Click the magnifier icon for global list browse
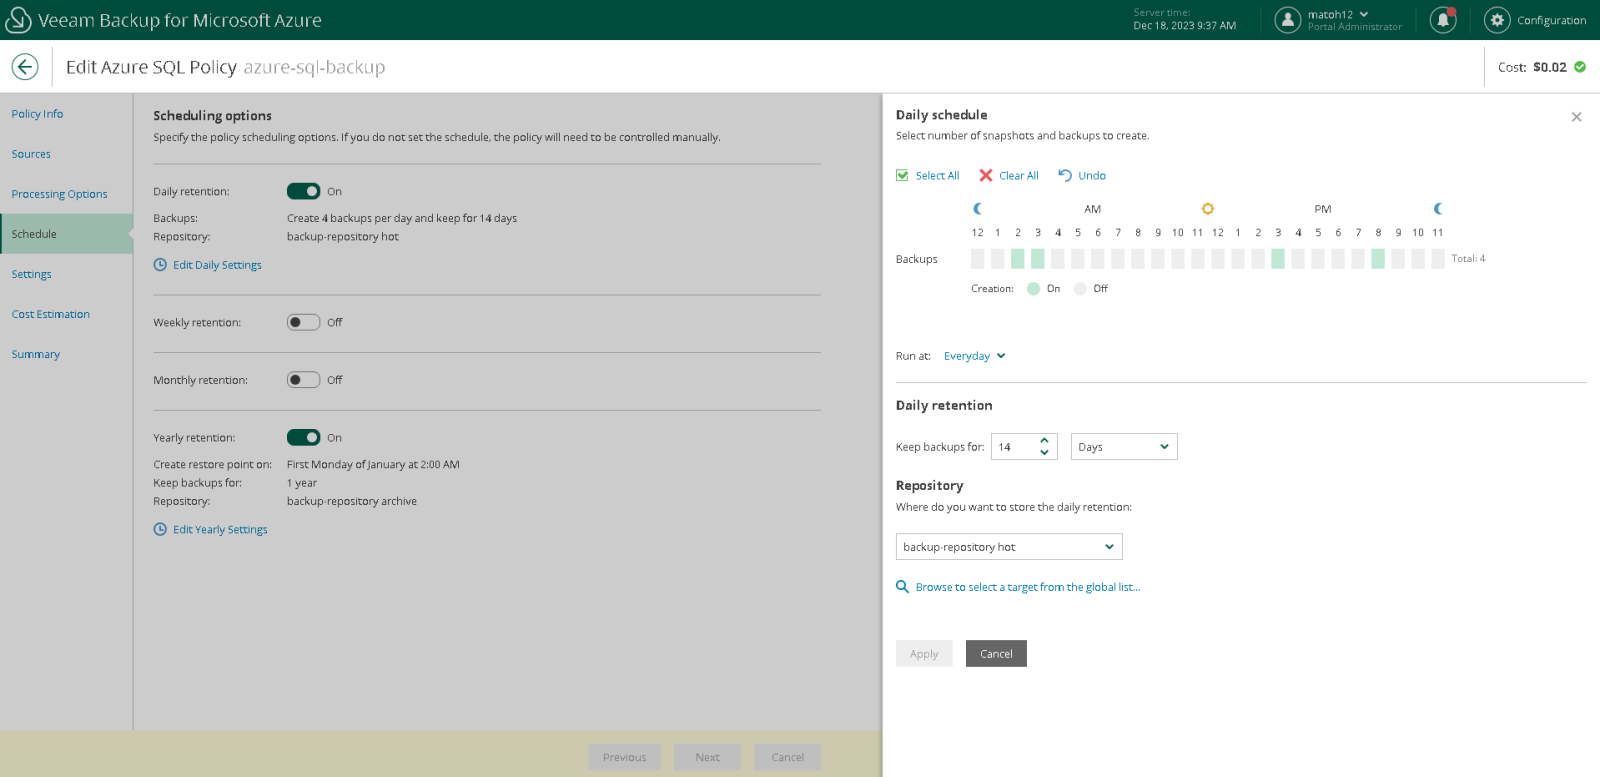This screenshot has height=777, width=1600. click(902, 587)
